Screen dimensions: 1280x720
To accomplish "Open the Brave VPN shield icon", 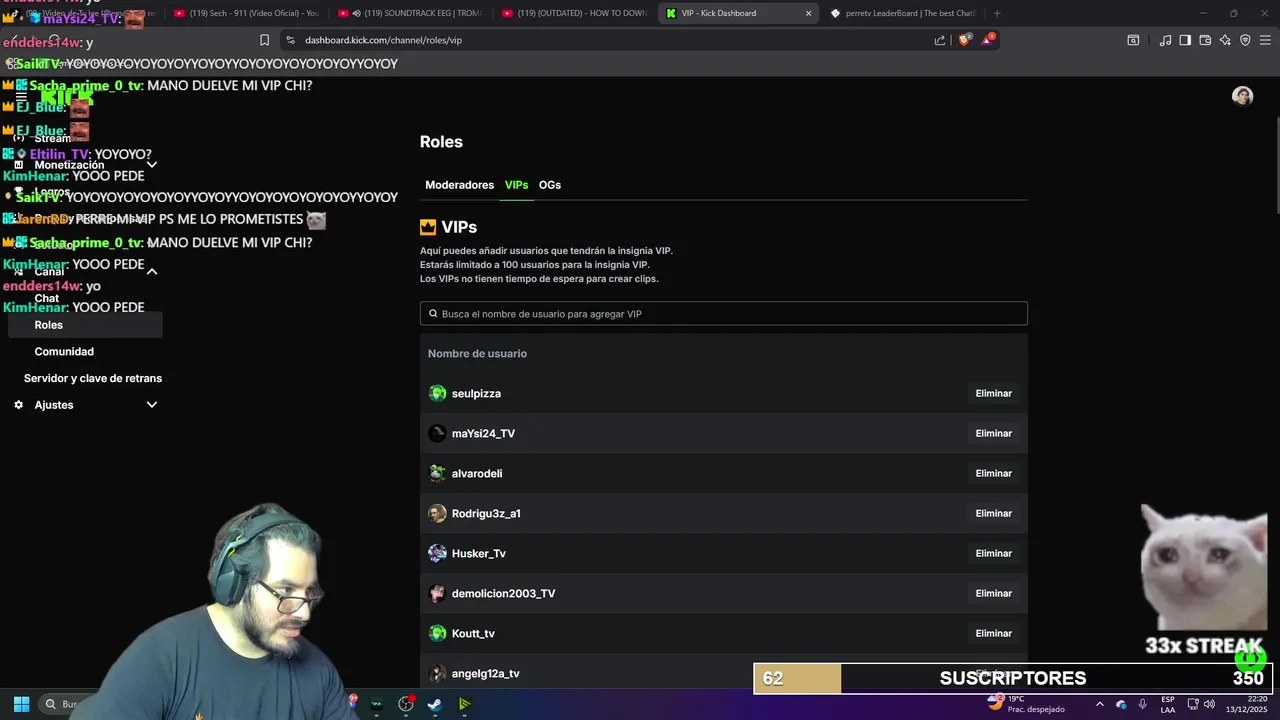I will point(1245,40).
